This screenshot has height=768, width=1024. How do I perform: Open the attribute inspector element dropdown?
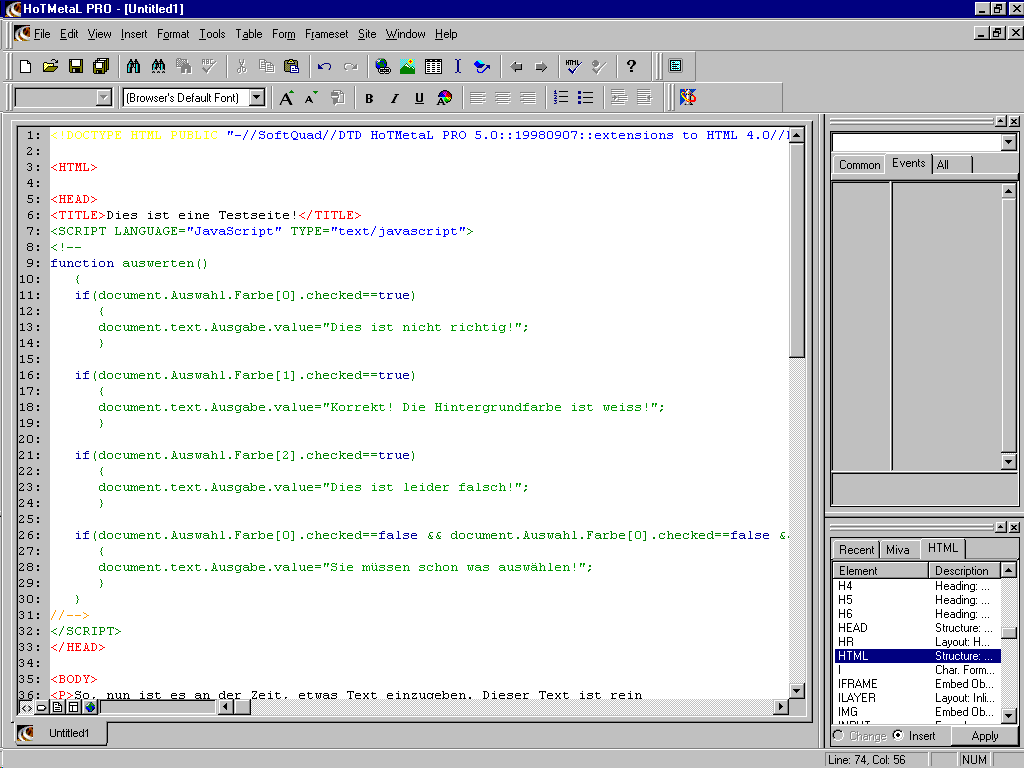1008,143
